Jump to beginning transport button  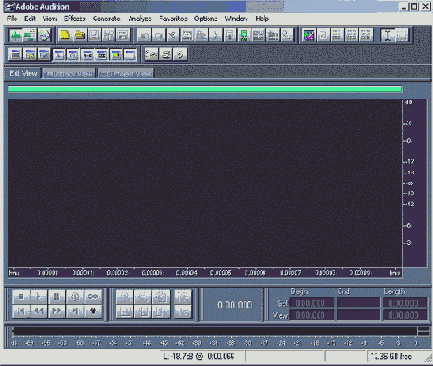pos(21,311)
